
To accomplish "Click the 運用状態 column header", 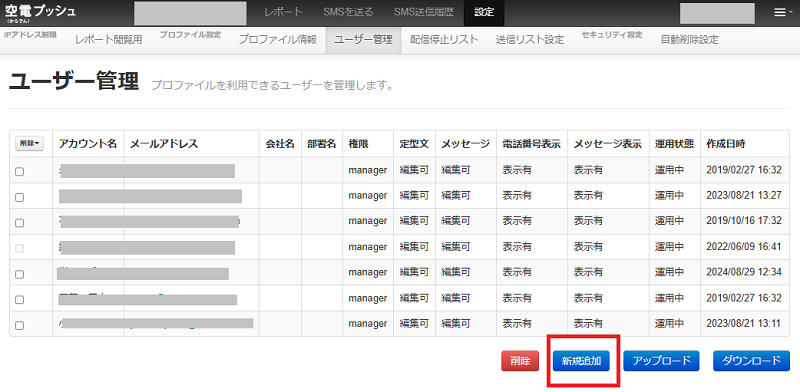I will pyautogui.click(x=674, y=144).
